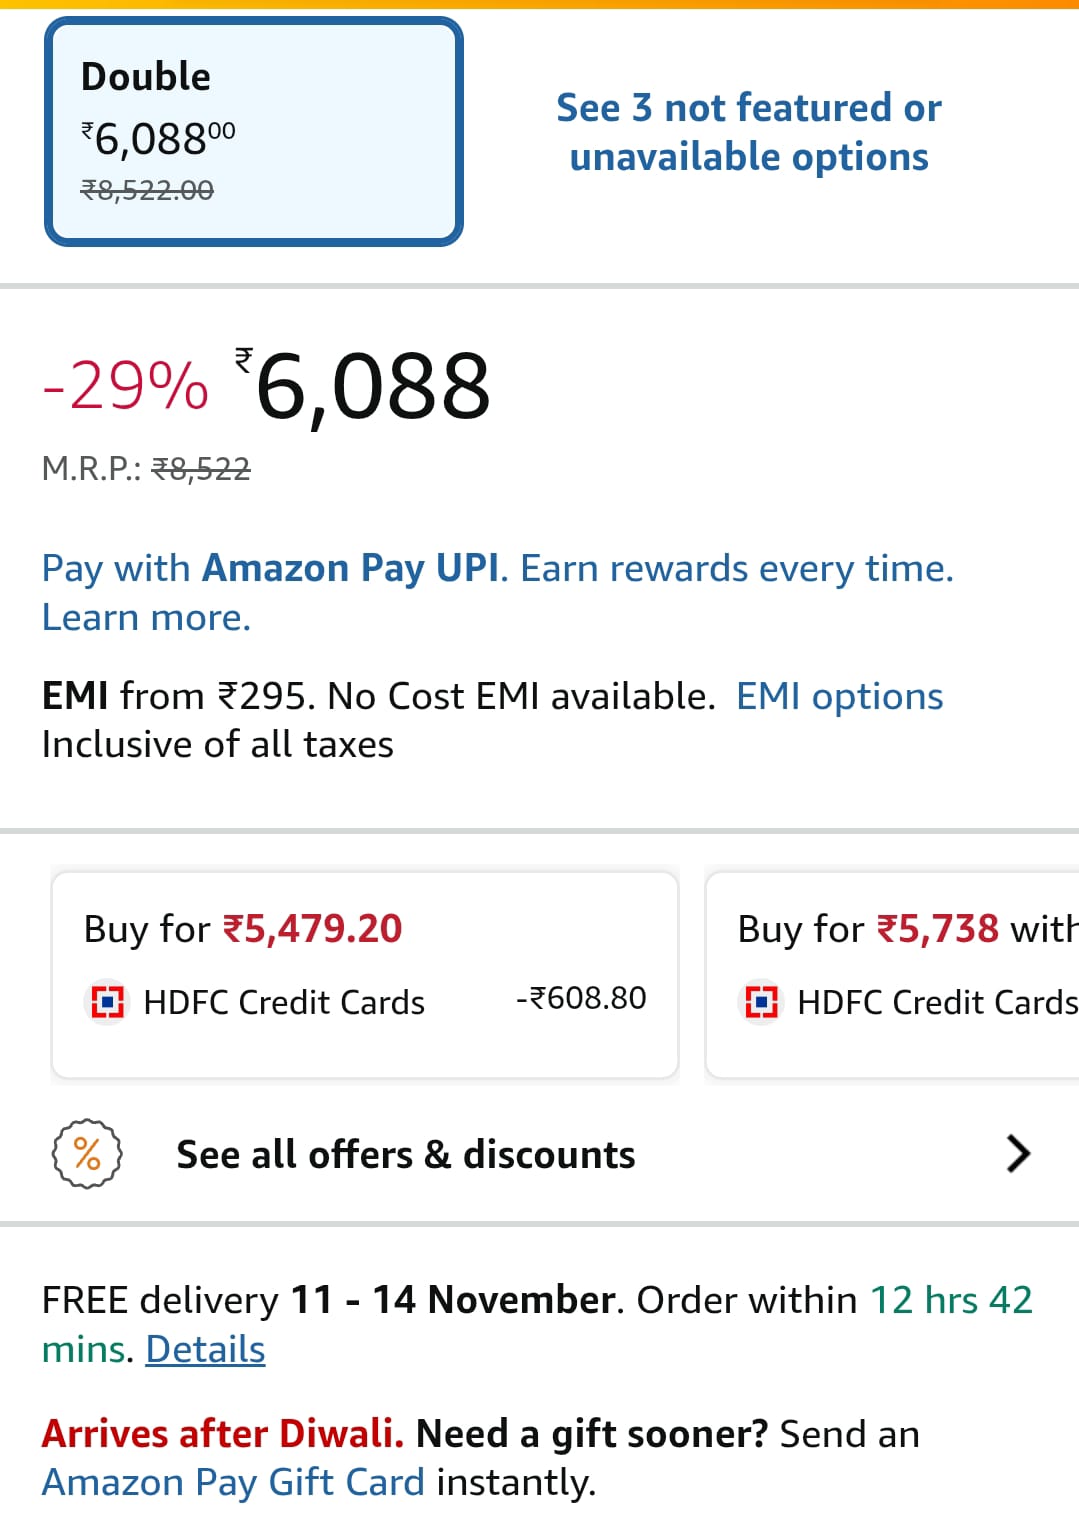Tap the HDFC logo in the ₹5,479.20 offer
The width and height of the screenshot is (1079, 1531).
click(x=107, y=1001)
